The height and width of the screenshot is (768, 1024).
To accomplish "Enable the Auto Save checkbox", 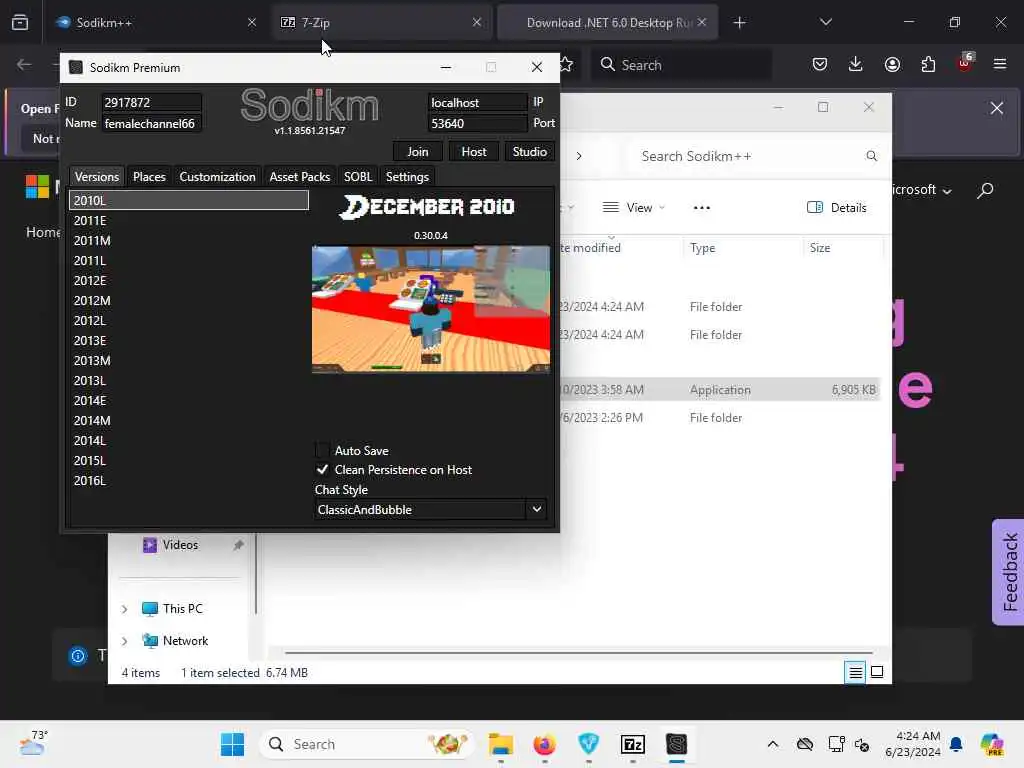I will tap(322, 450).
